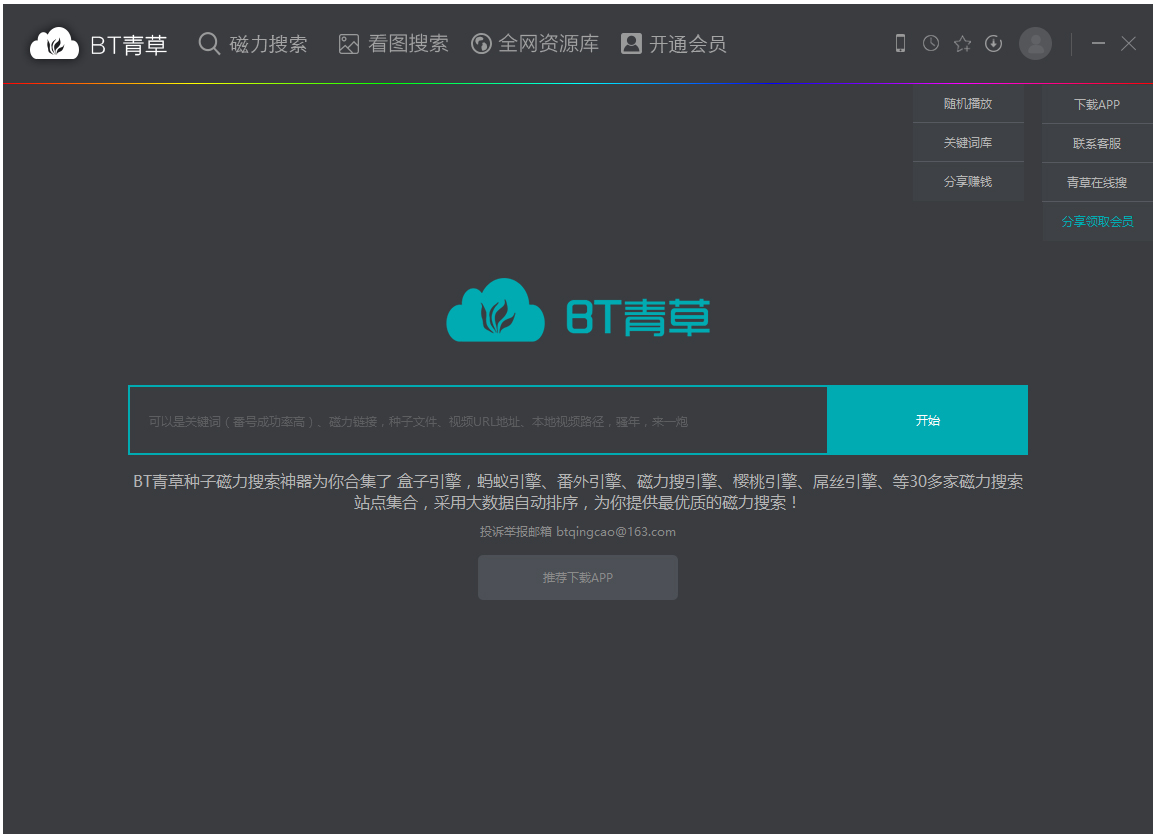Click the user avatar icon
Image resolution: width=1156 pixels, height=837 pixels.
[x=1035, y=44]
